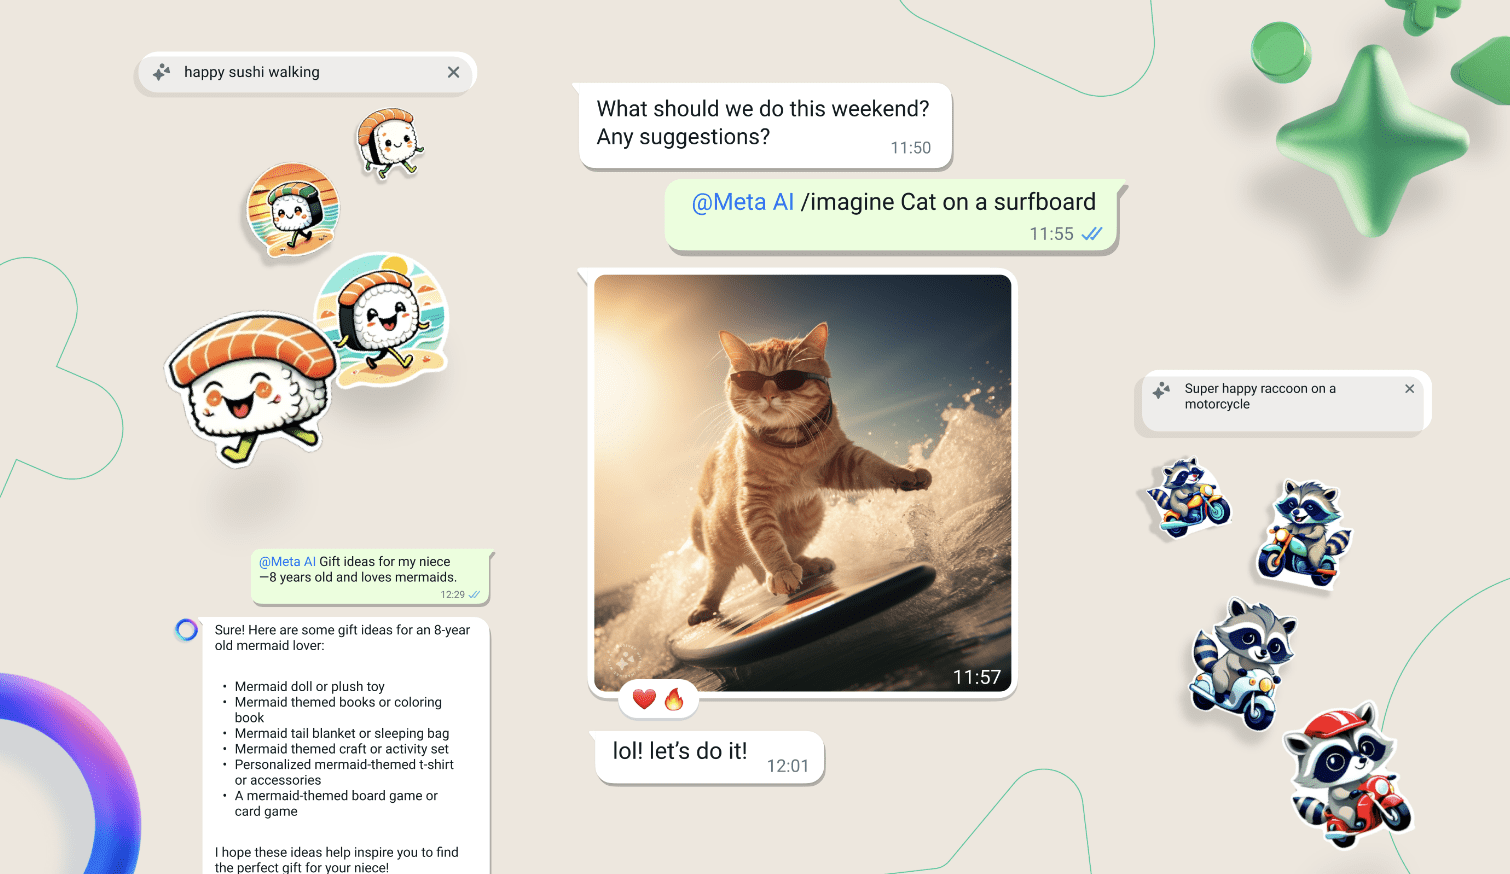Viewport: 1510px width, 874px height.
Task: Click the double check marks at 11:55
Action: point(1092,234)
